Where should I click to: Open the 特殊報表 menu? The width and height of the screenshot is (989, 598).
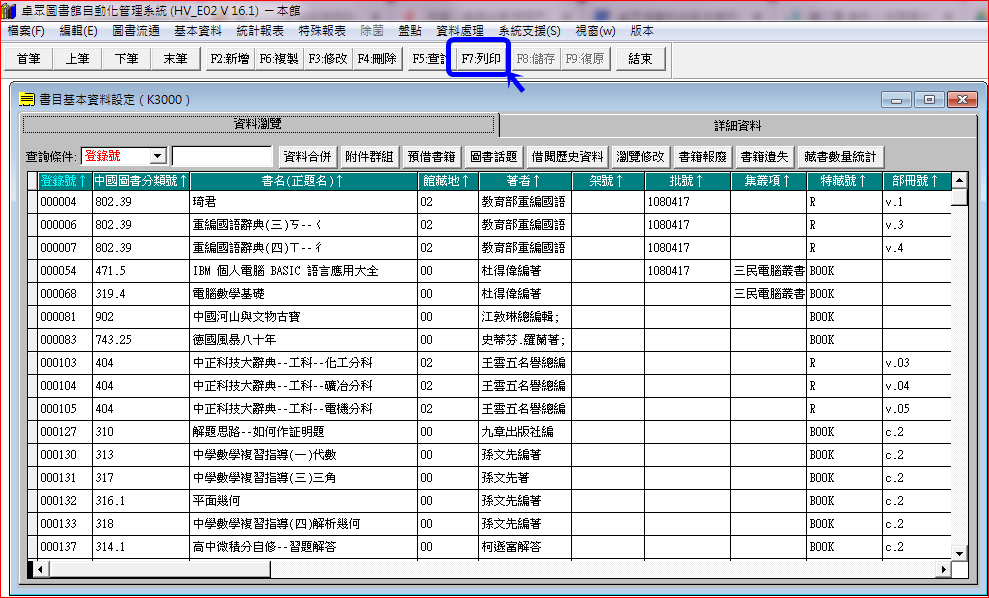pos(322,30)
